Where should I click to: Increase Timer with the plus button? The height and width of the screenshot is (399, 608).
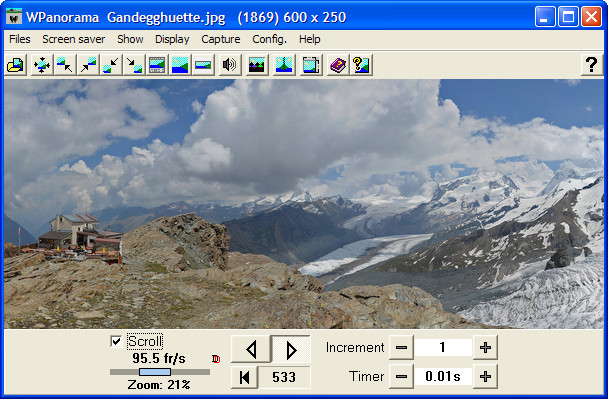(x=485, y=376)
